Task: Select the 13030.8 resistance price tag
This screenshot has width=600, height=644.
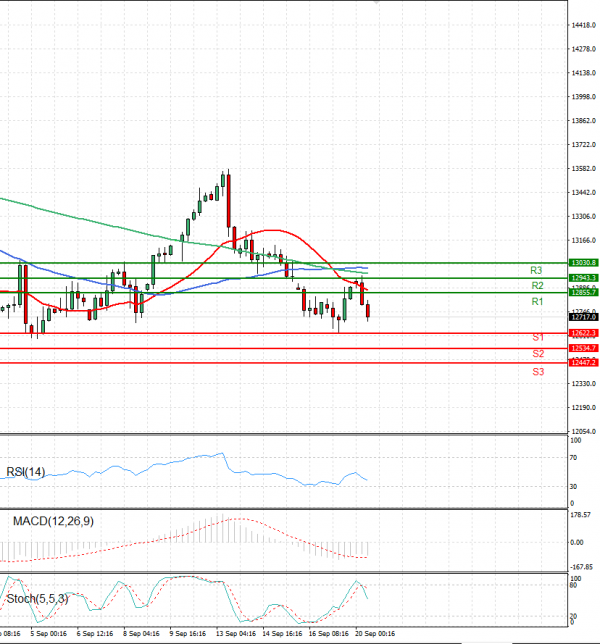Action: click(x=583, y=262)
